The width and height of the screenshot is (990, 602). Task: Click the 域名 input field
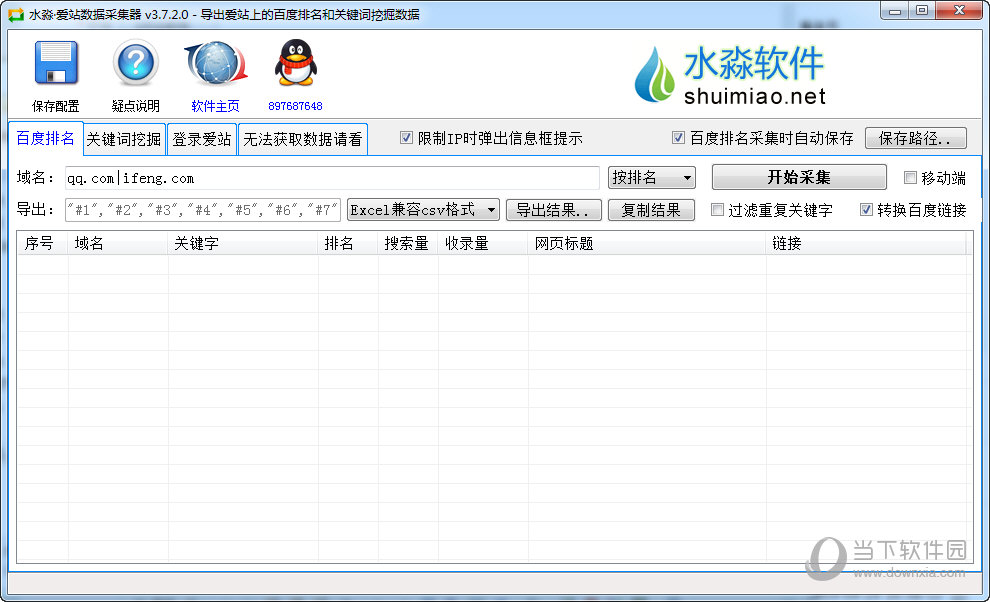[332, 178]
